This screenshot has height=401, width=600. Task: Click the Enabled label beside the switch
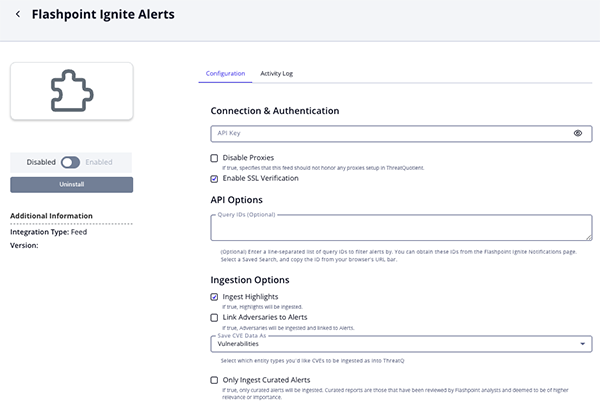coord(99,162)
